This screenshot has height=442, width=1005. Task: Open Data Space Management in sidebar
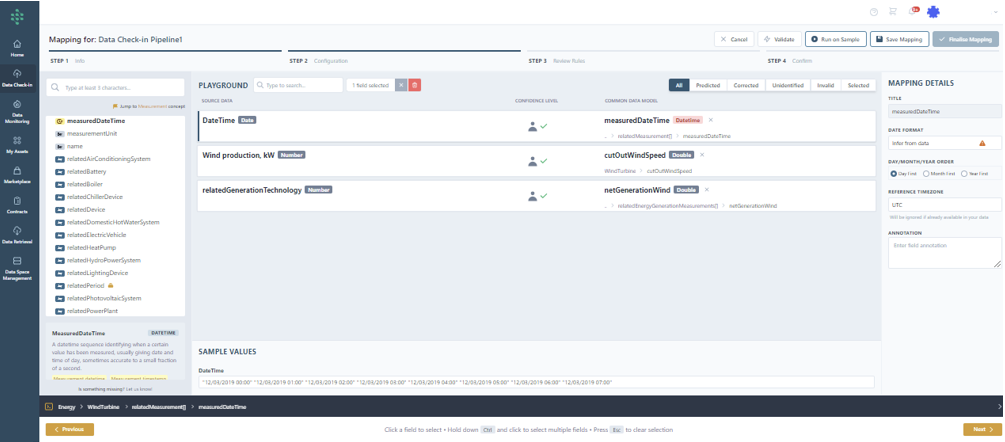[18, 266]
